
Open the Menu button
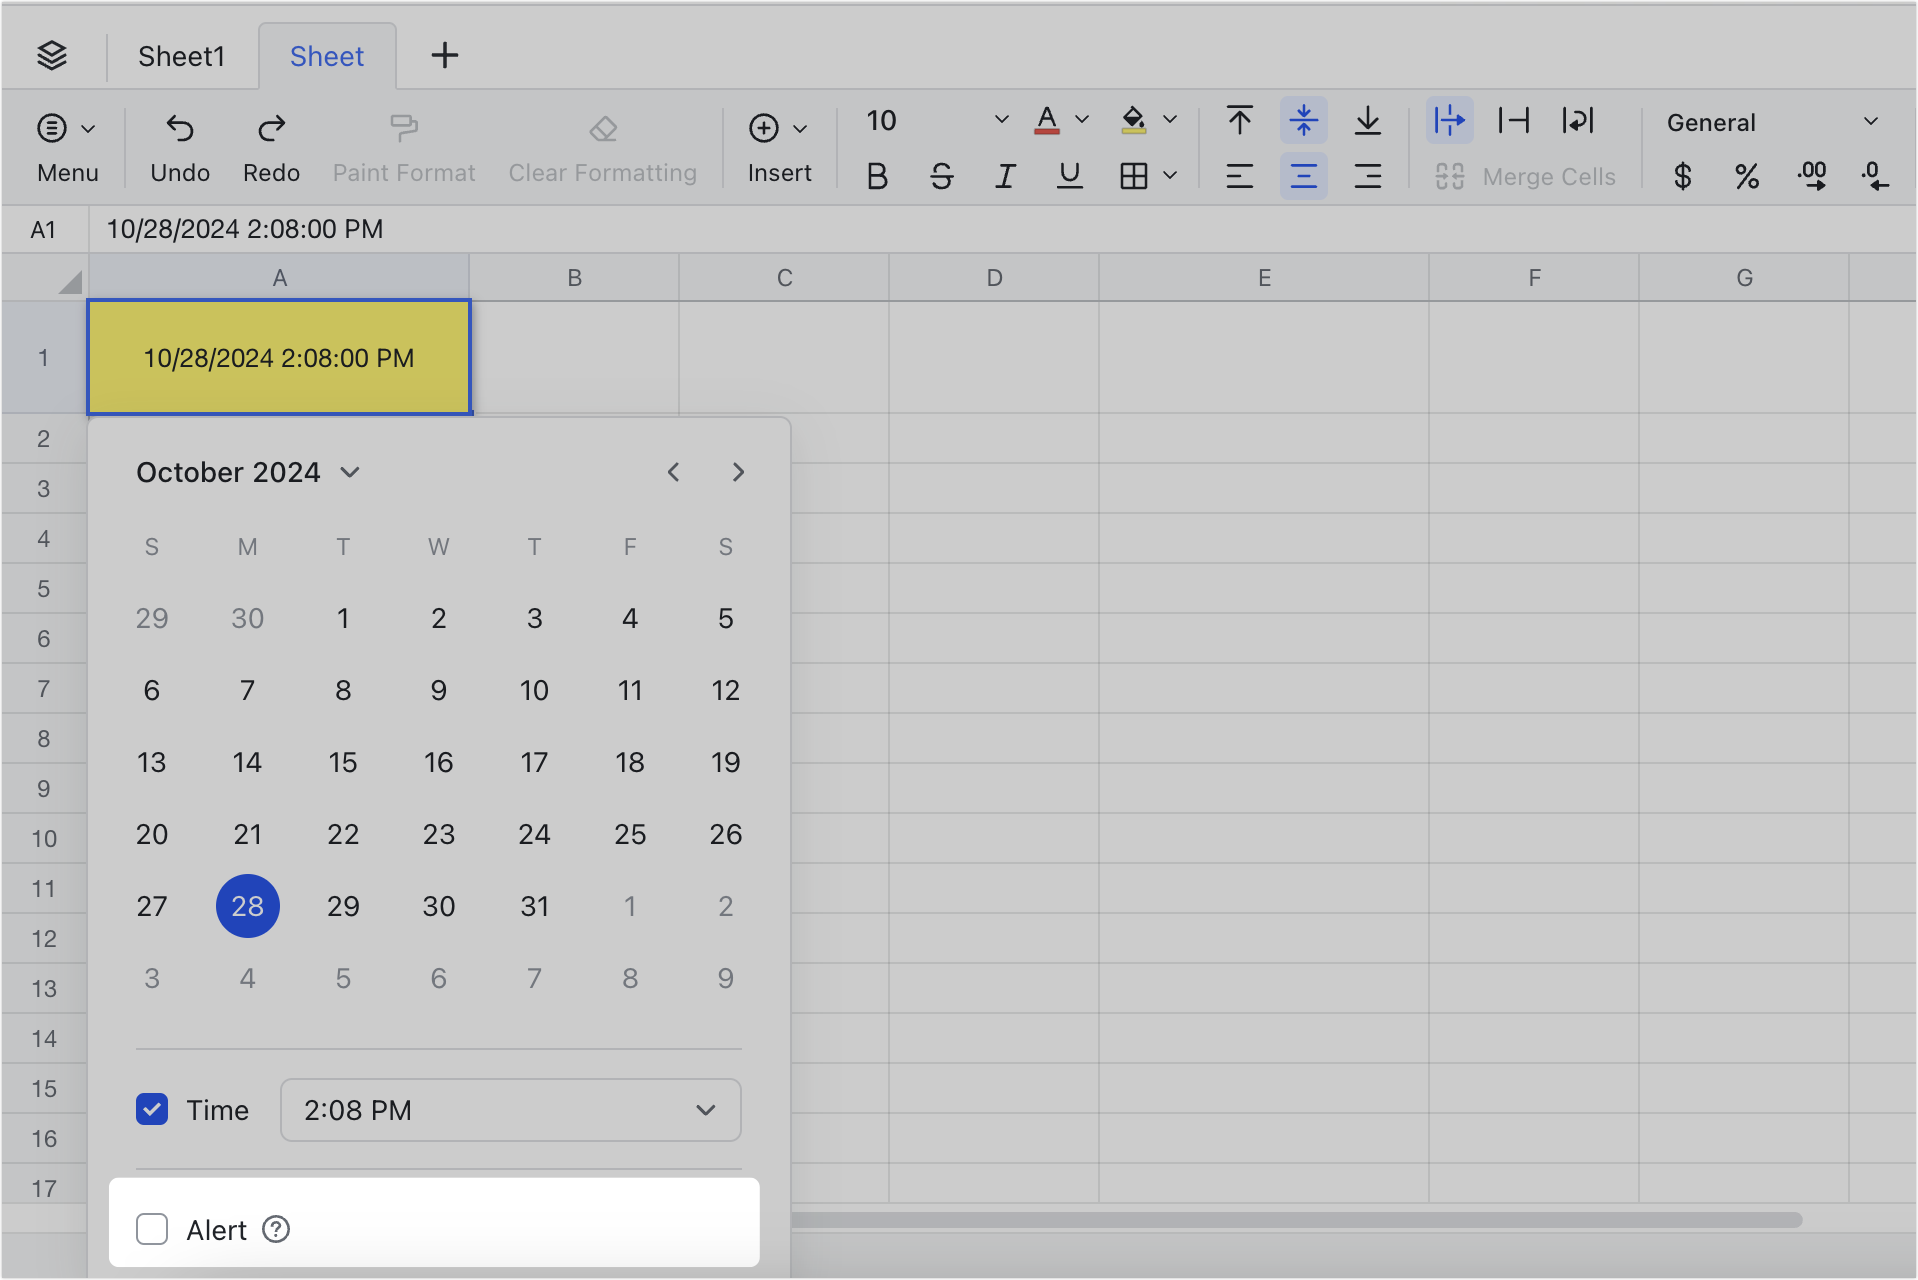point(67,147)
